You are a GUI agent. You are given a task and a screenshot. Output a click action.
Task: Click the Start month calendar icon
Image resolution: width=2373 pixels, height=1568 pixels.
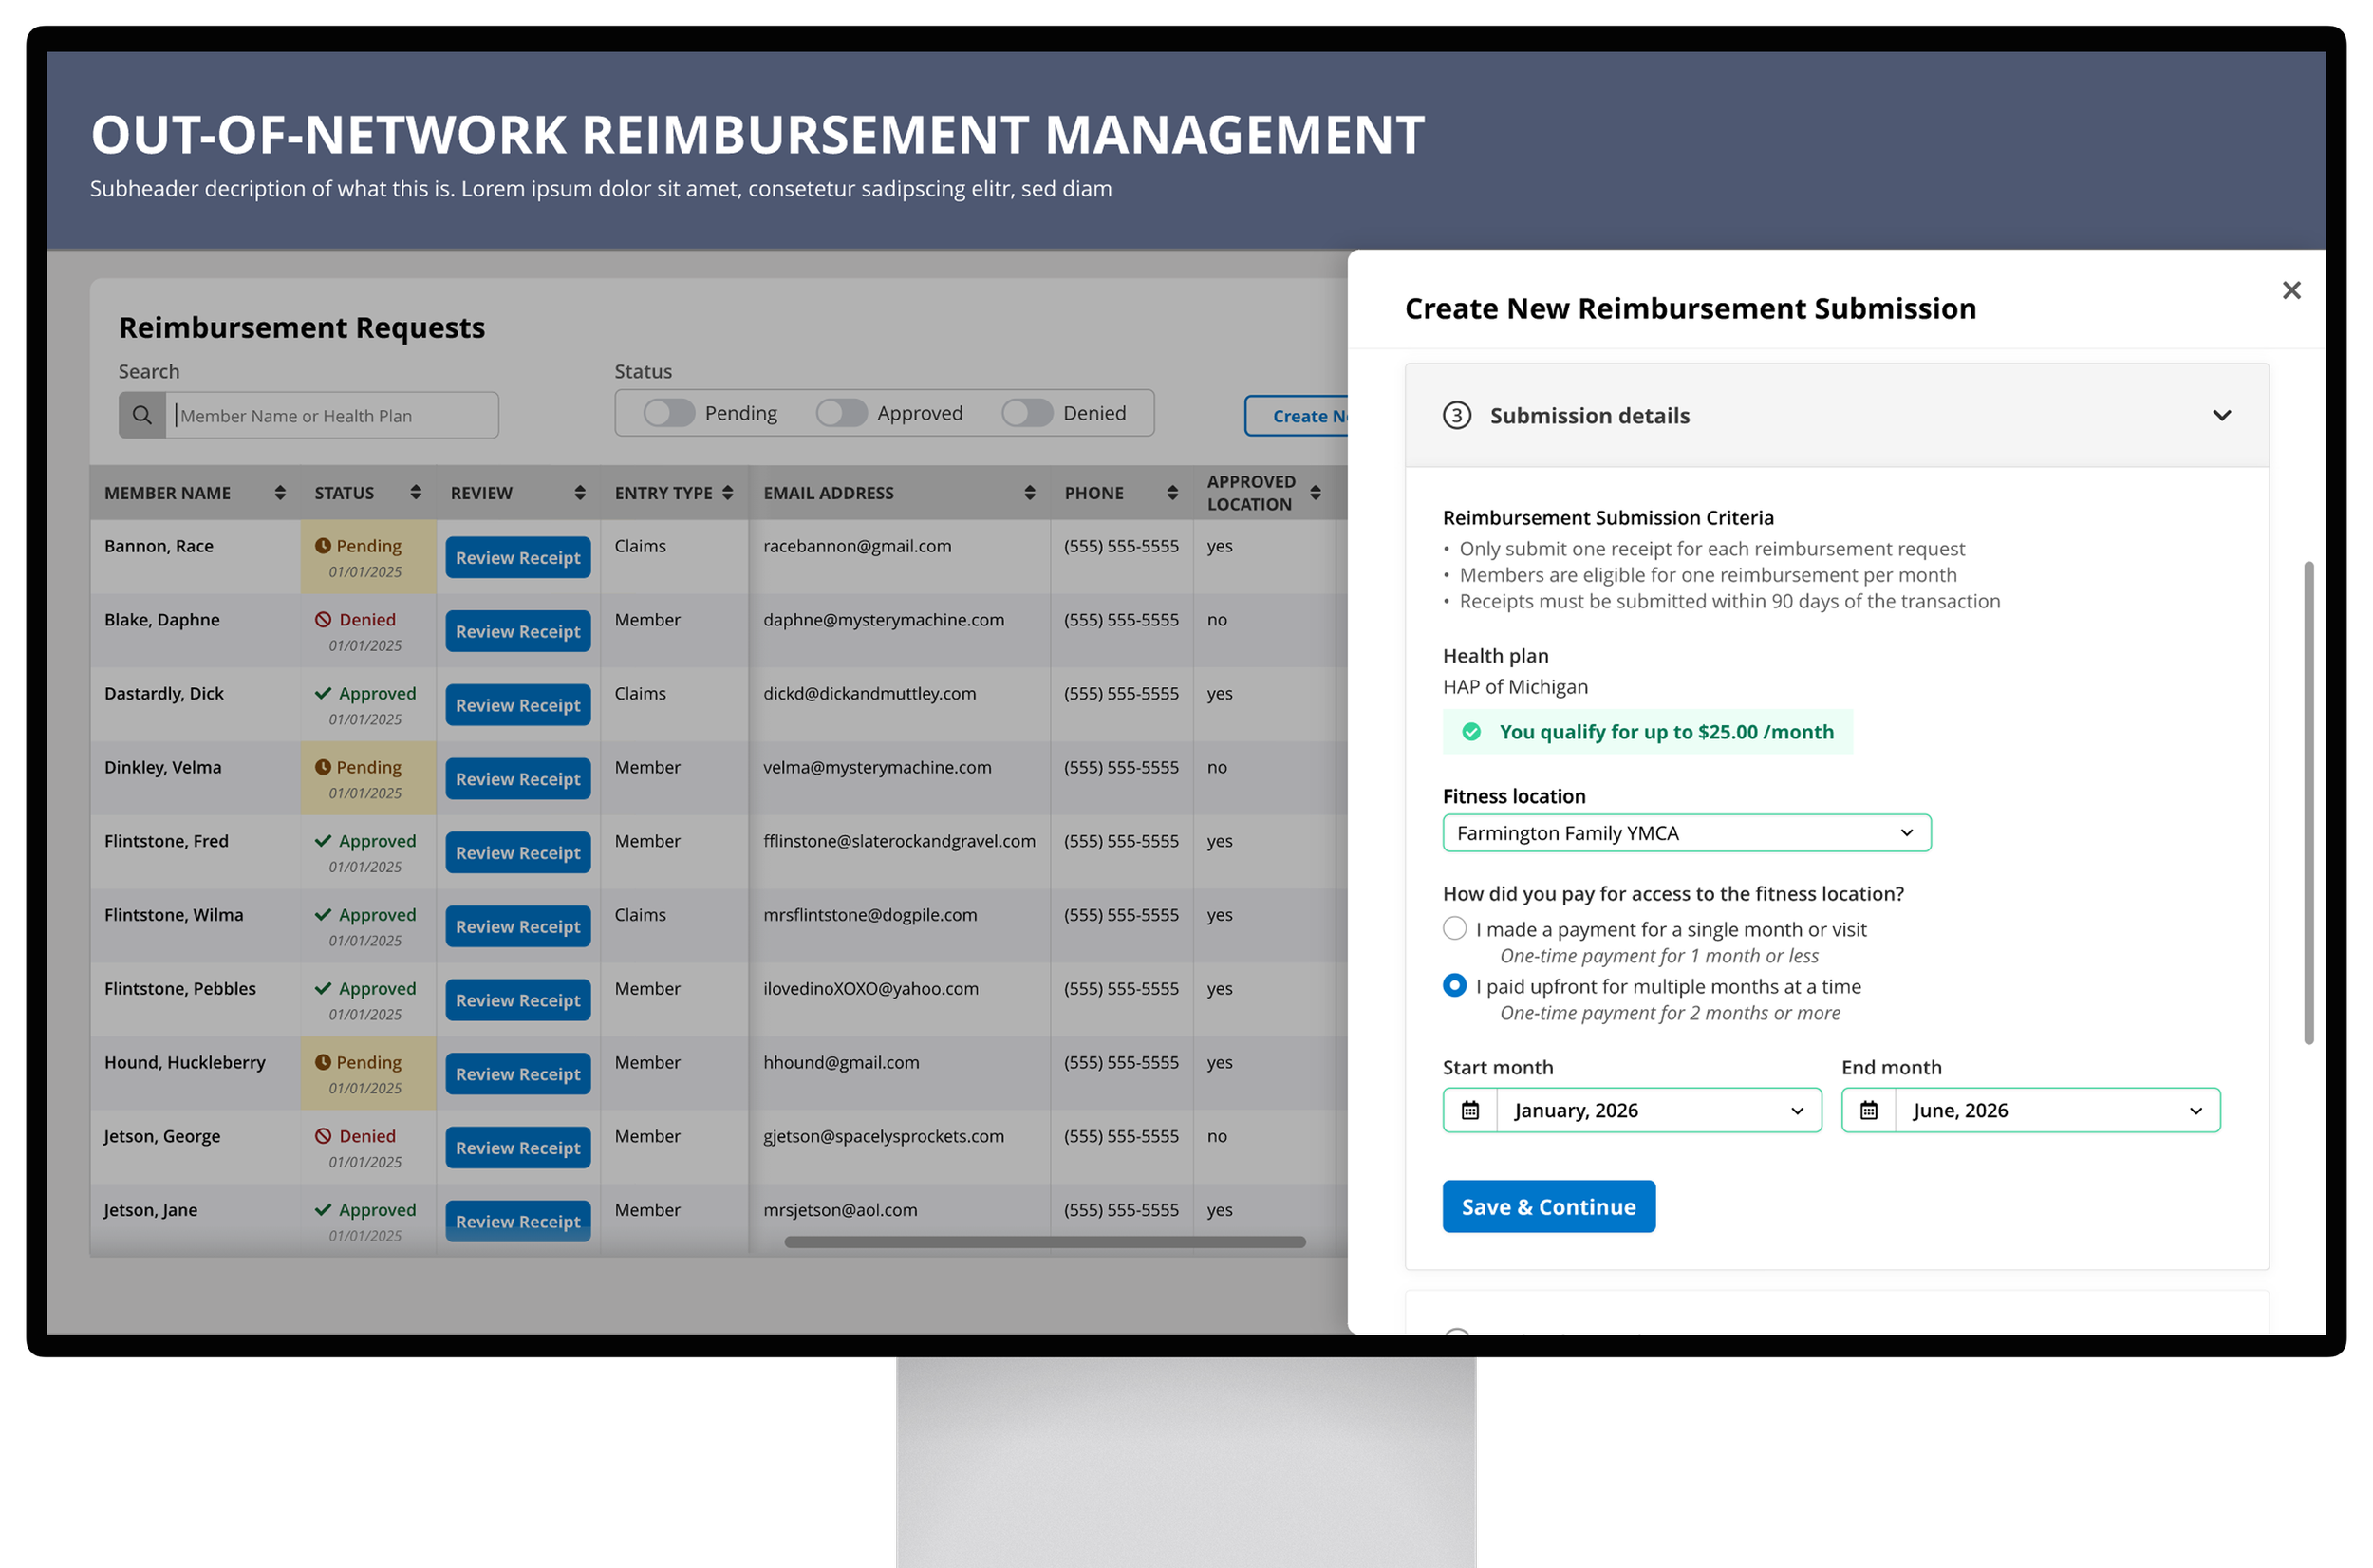click(x=1469, y=1110)
